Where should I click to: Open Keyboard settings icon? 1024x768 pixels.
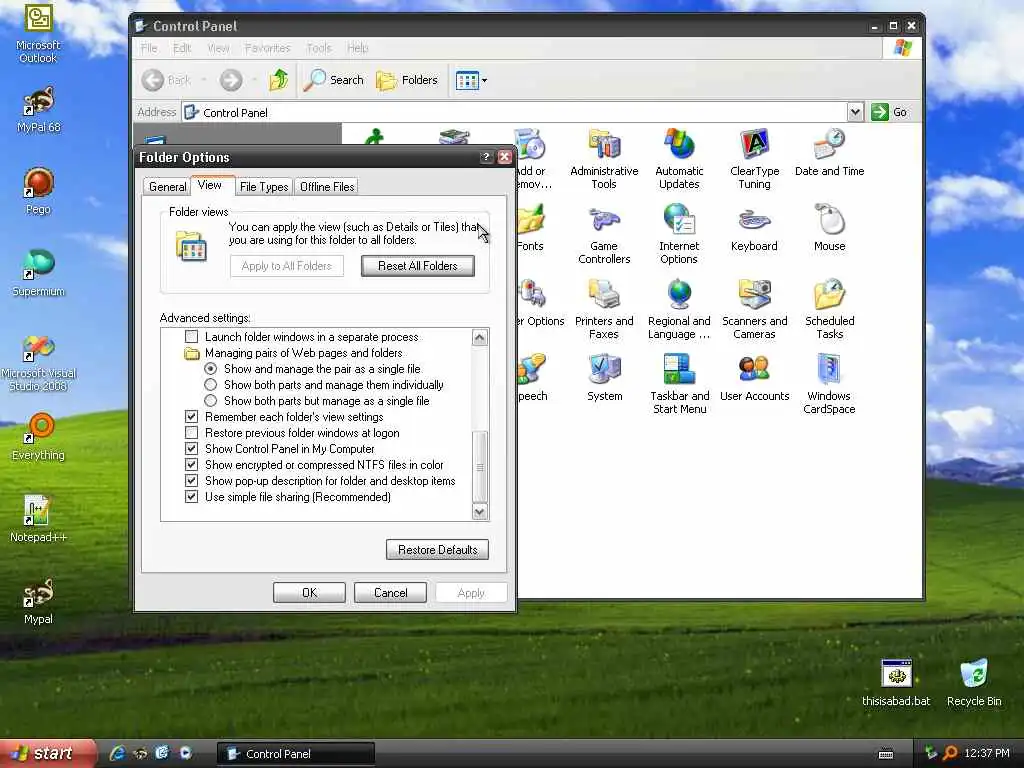[754, 229]
